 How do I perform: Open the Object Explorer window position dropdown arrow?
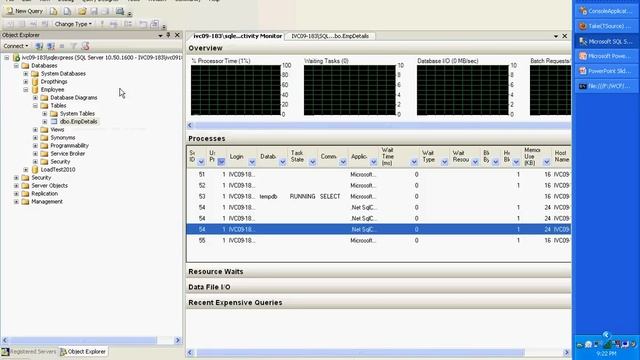point(160,36)
